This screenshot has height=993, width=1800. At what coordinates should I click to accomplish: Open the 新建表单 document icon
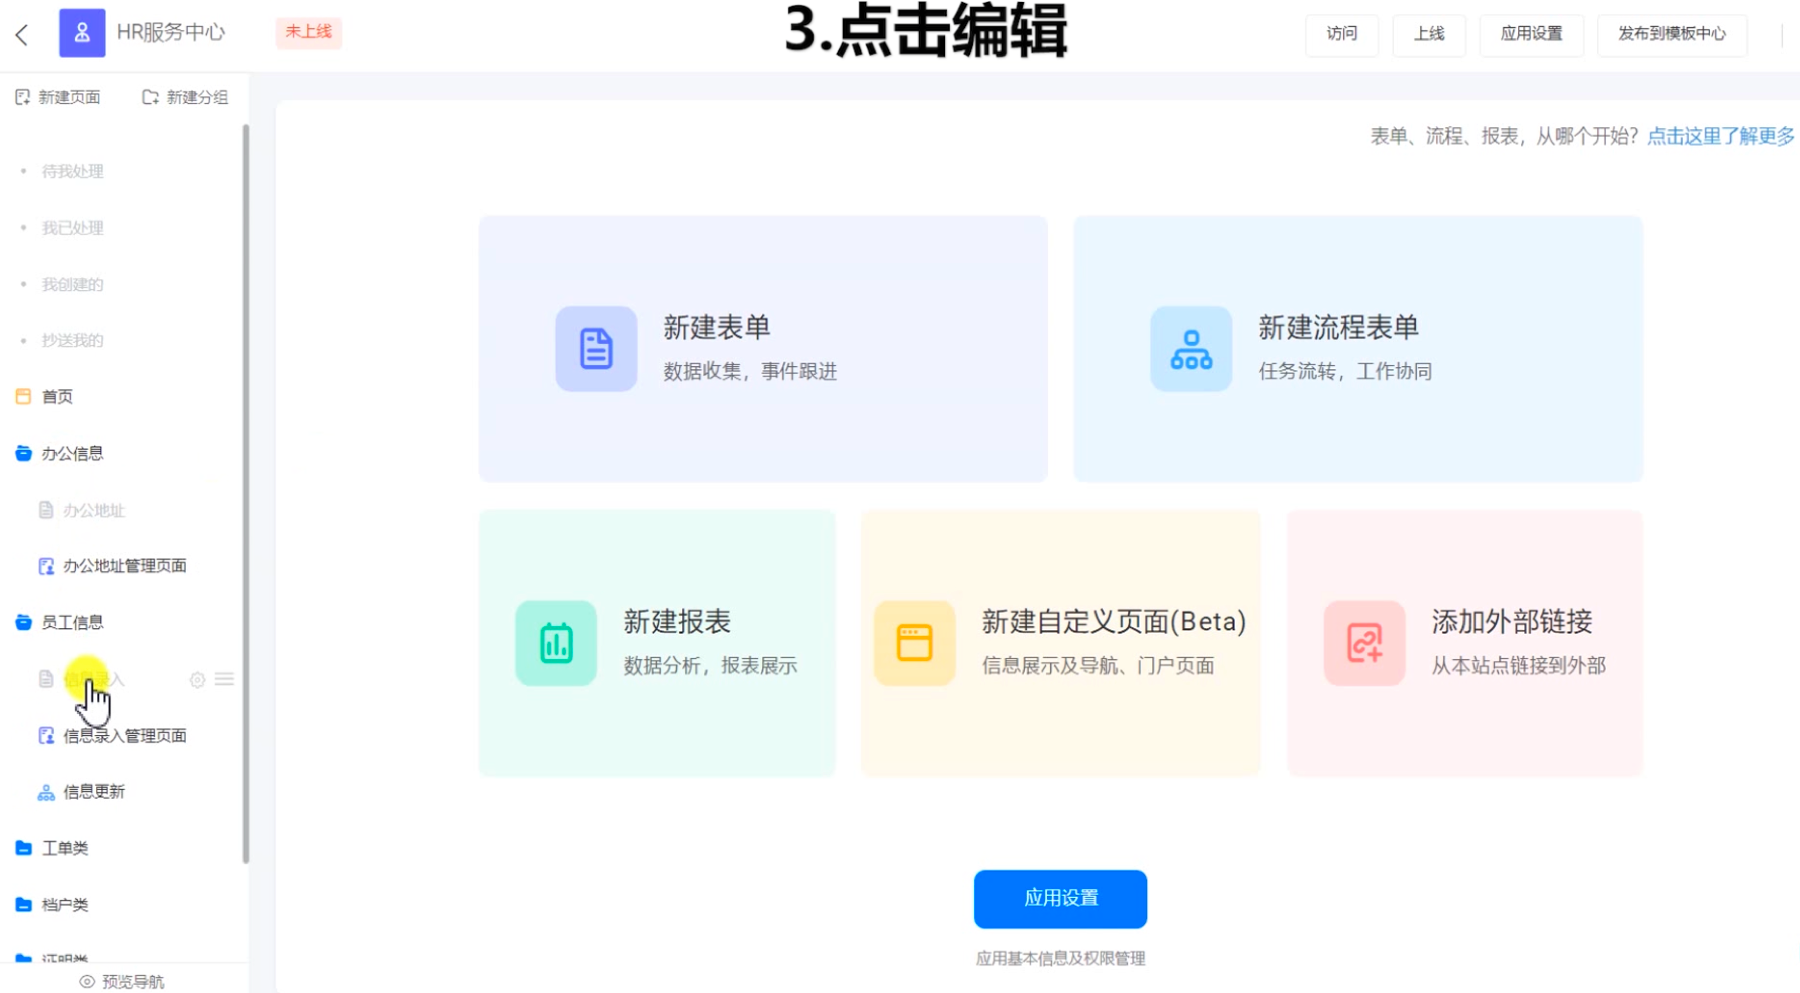596,348
